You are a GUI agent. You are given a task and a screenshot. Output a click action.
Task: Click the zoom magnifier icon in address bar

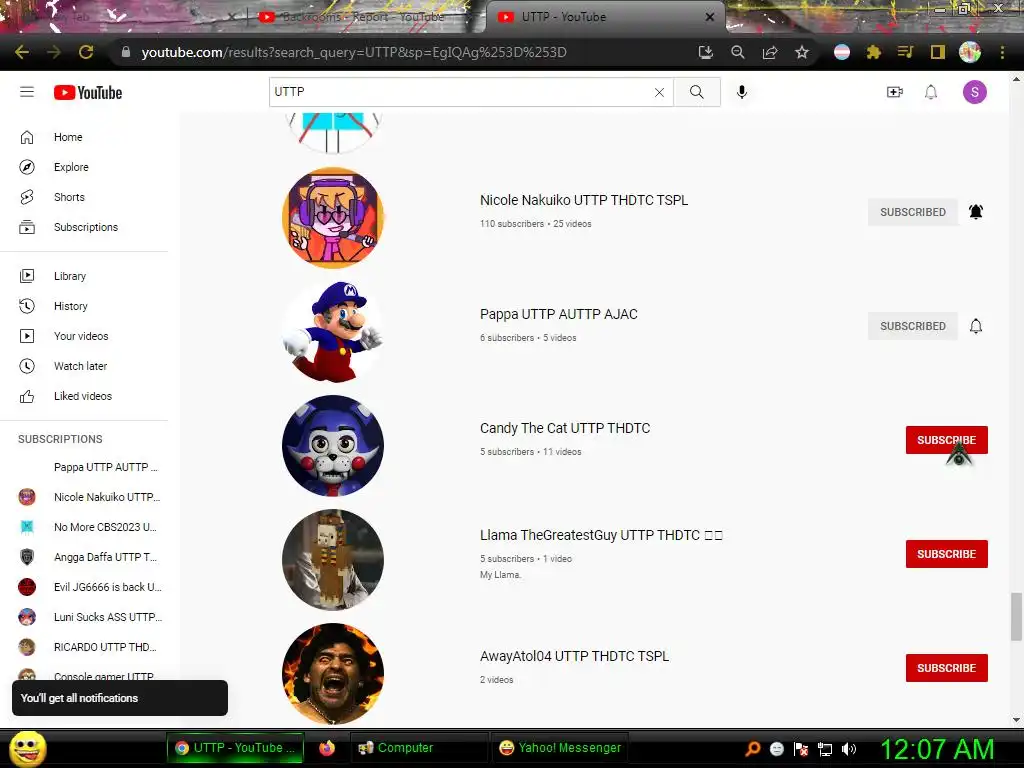pos(738,52)
